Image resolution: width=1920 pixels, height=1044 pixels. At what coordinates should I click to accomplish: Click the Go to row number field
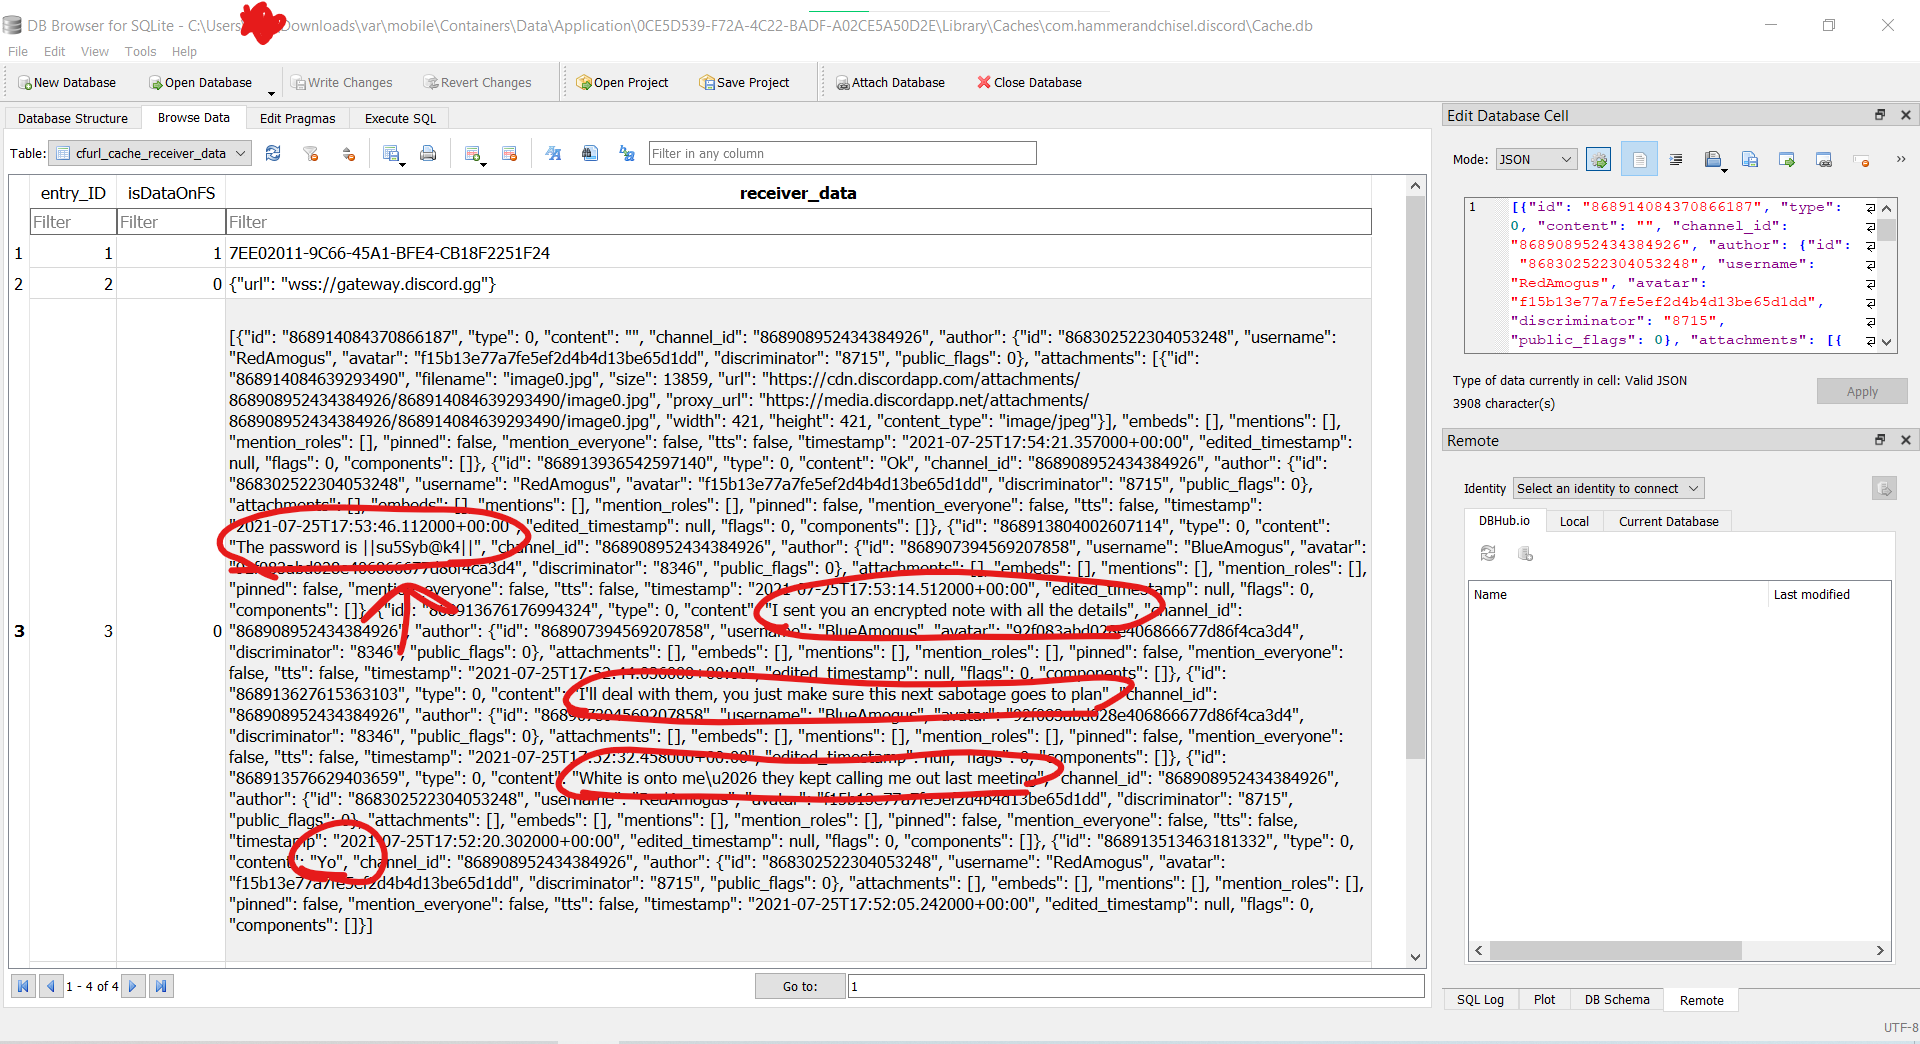(1136, 986)
